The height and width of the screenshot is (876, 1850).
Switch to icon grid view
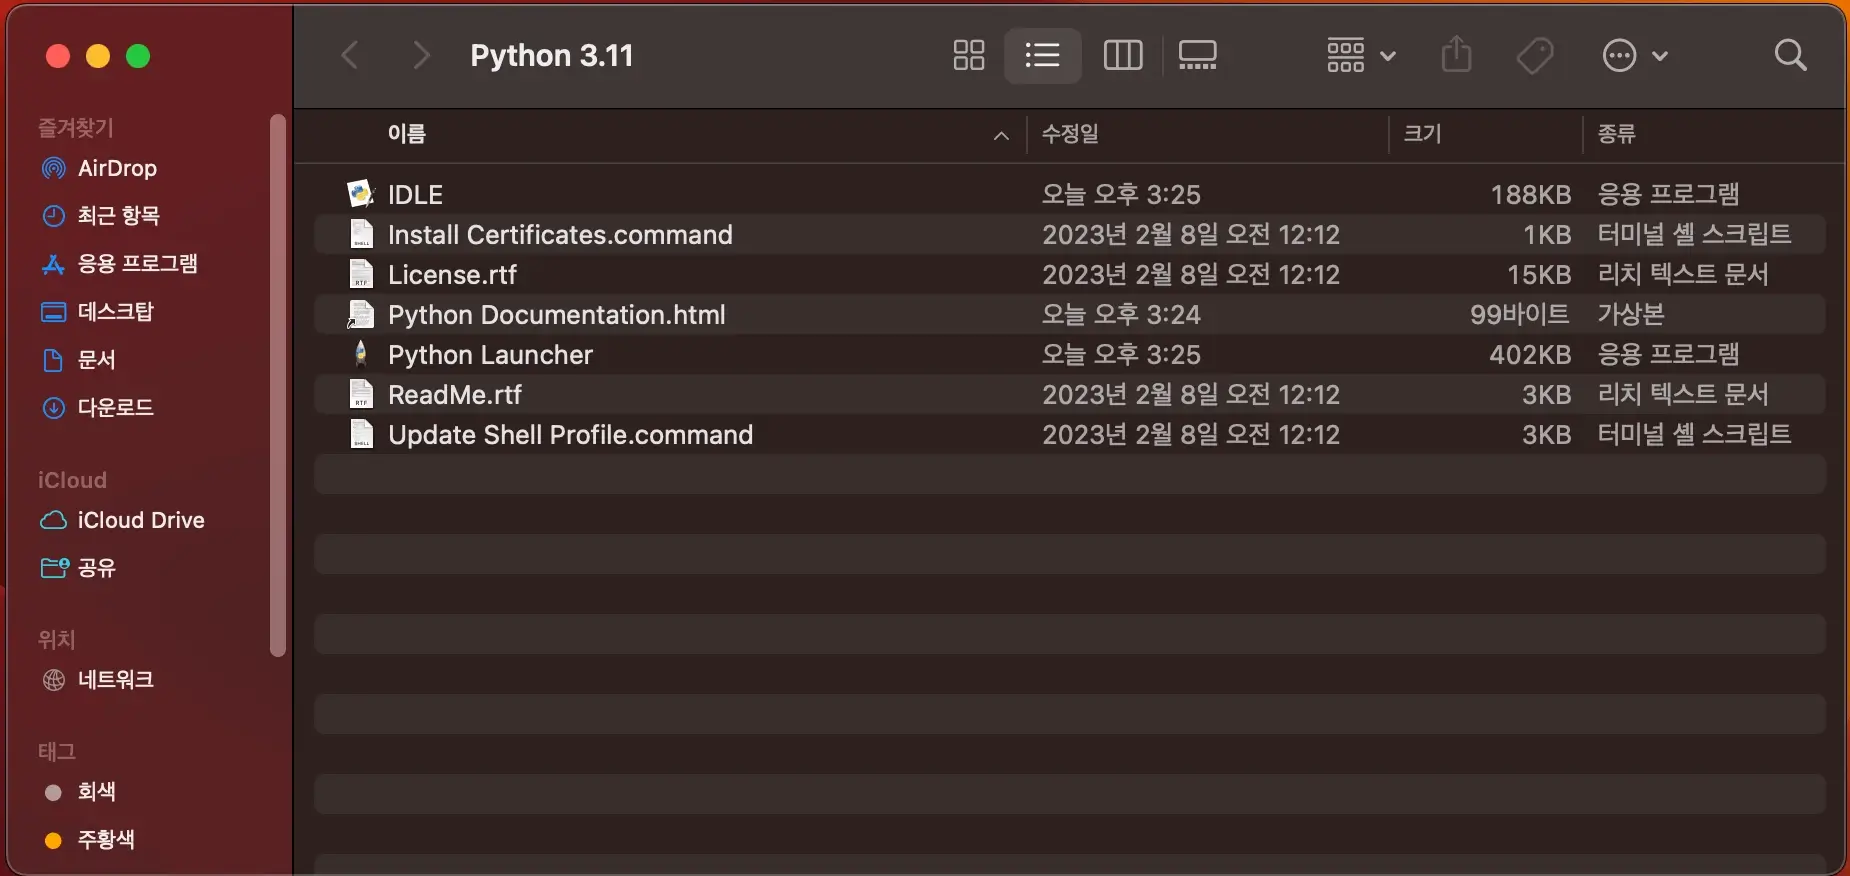point(968,55)
